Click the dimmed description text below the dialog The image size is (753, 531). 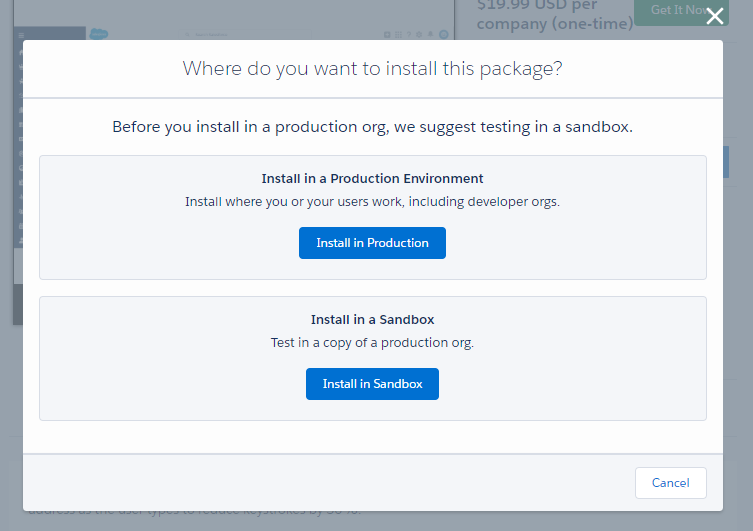pyautogui.click(x=200, y=517)
